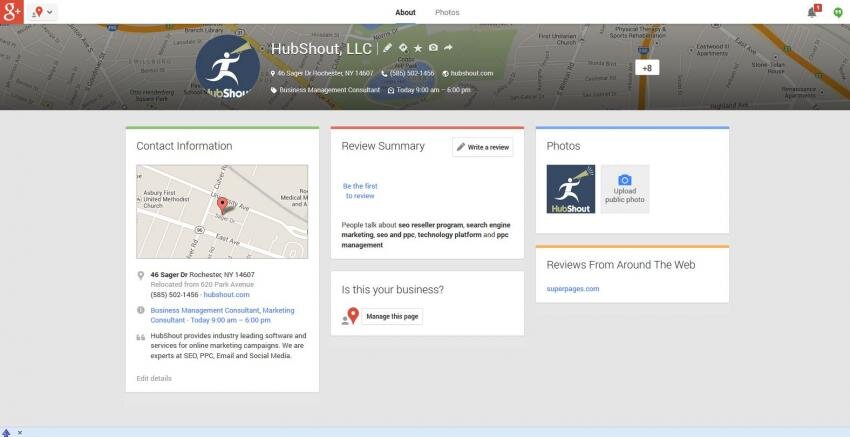Click the Contact Information map preview
The image size is (850, 437).
pos(222,211)
